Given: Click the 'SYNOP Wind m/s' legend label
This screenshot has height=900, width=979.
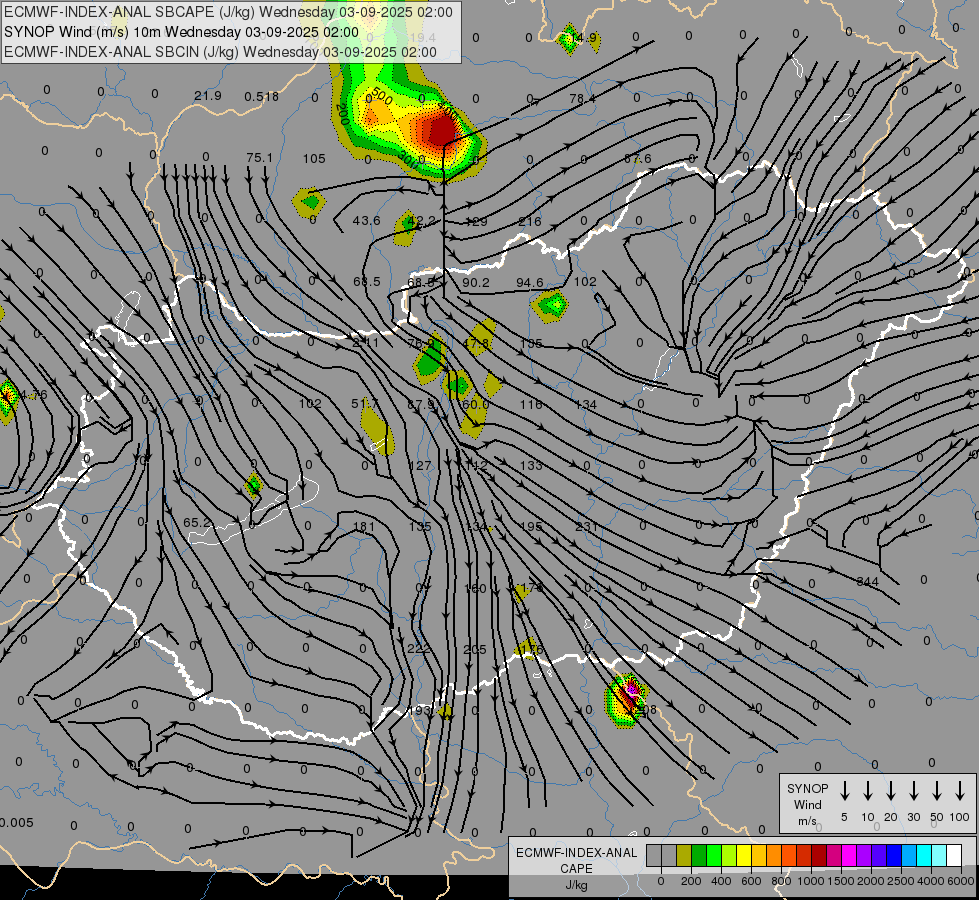Looking at the screenshot, I should click(x=807, y=805).
